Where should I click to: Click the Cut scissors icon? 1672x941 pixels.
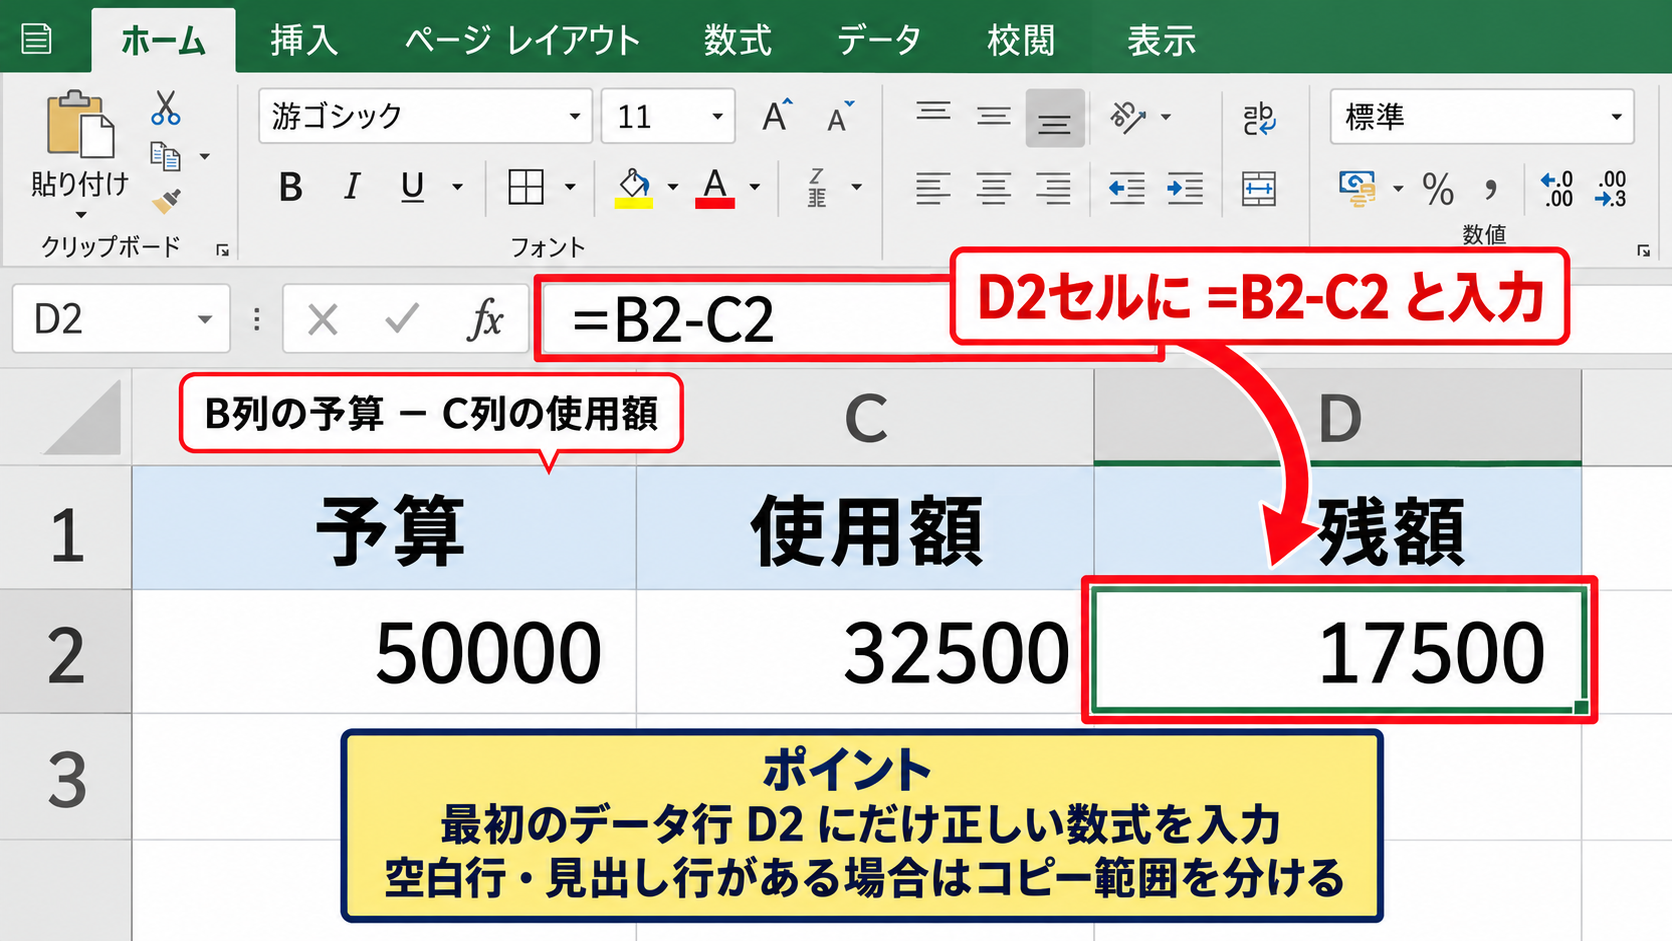pyautogui.click(x=165, y=108)
